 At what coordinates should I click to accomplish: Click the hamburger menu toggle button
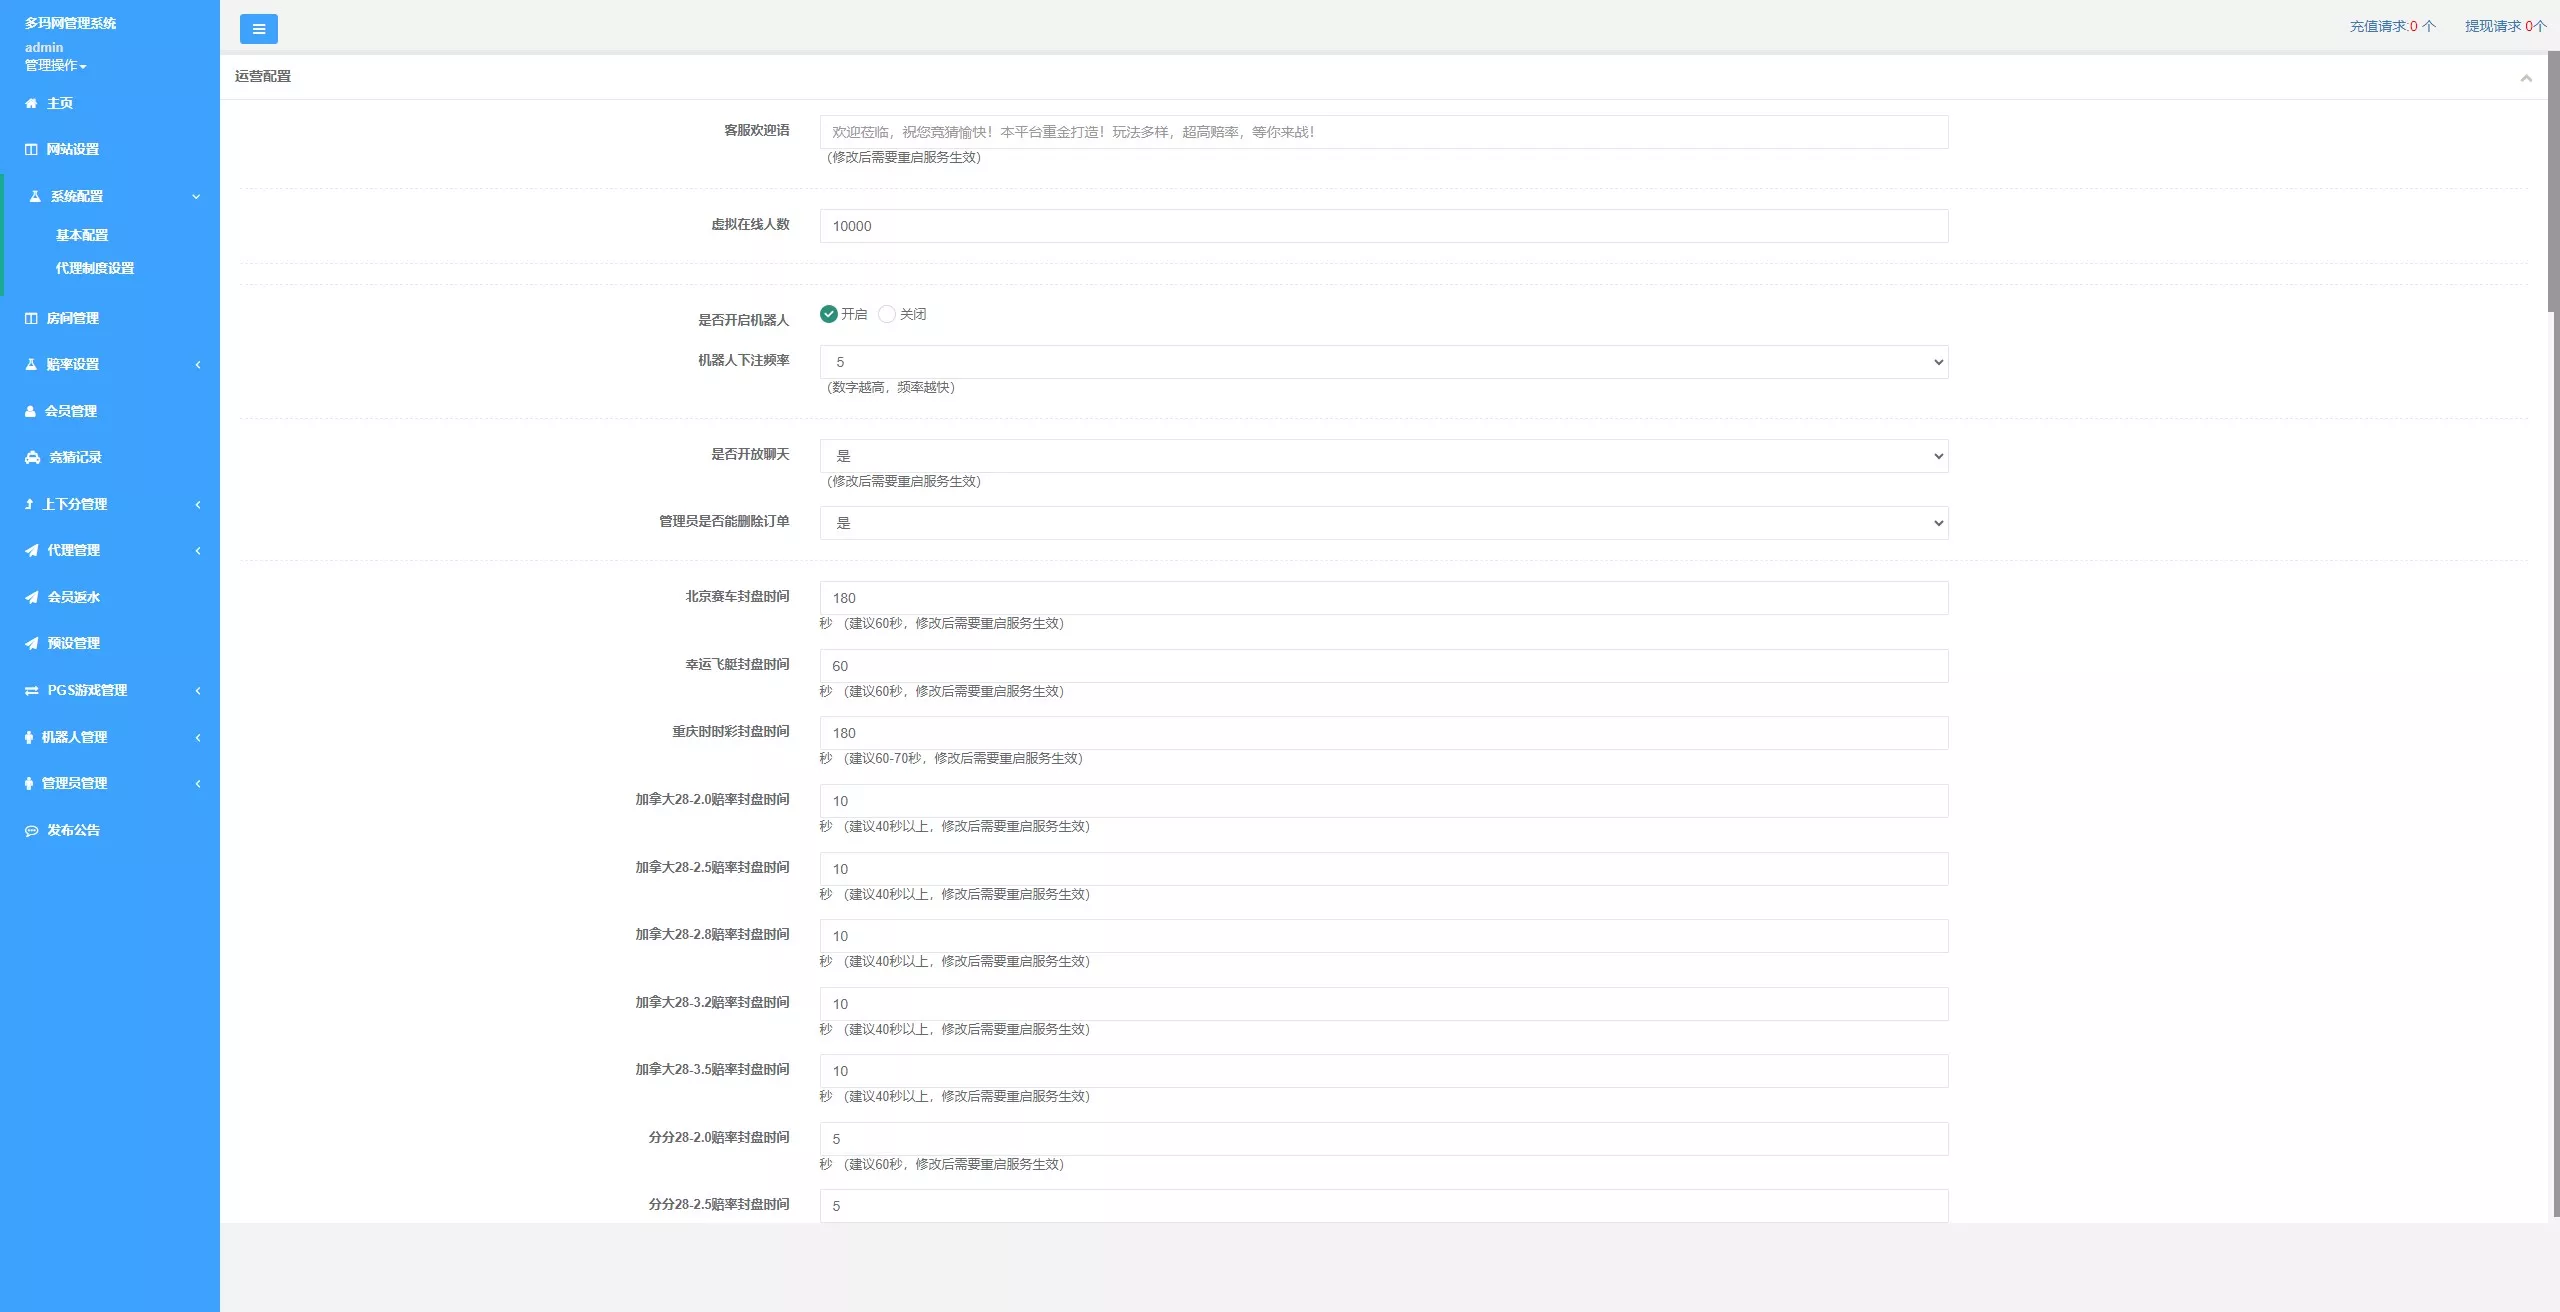pyautogui.click(x=258, y=29)
